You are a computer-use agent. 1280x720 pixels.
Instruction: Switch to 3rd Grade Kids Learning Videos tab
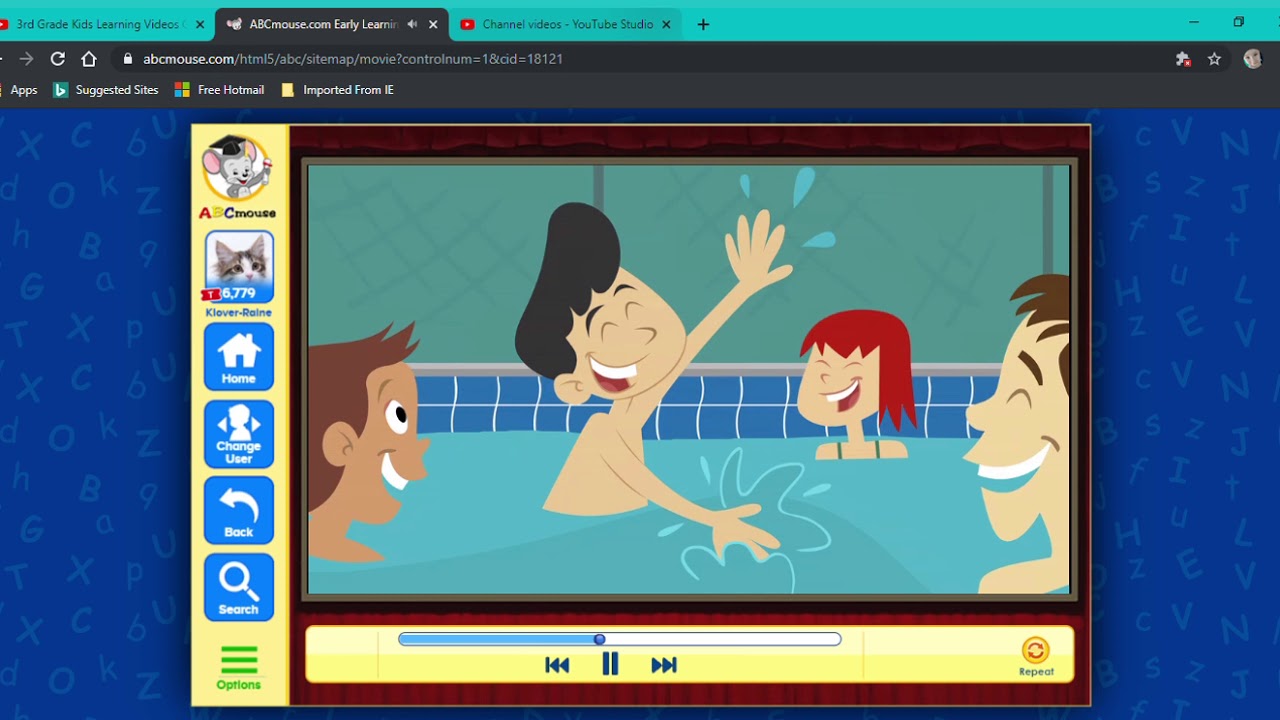(x=100, y=24)
